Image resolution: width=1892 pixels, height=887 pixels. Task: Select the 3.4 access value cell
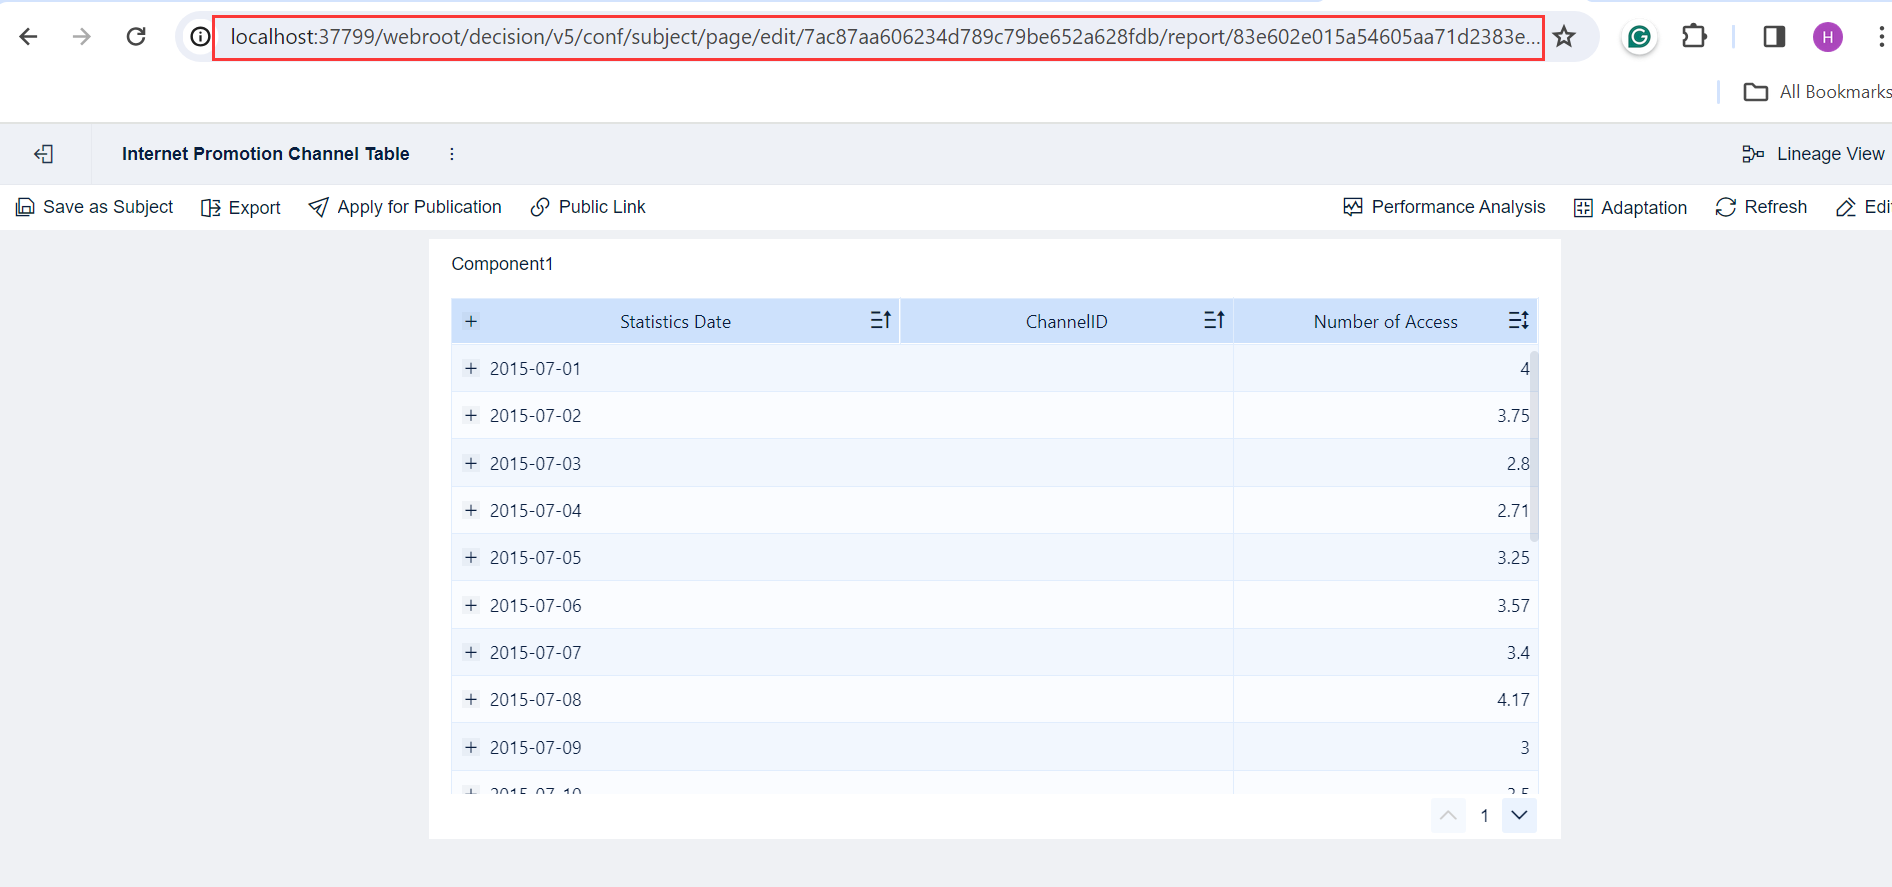pos(1385,652)
